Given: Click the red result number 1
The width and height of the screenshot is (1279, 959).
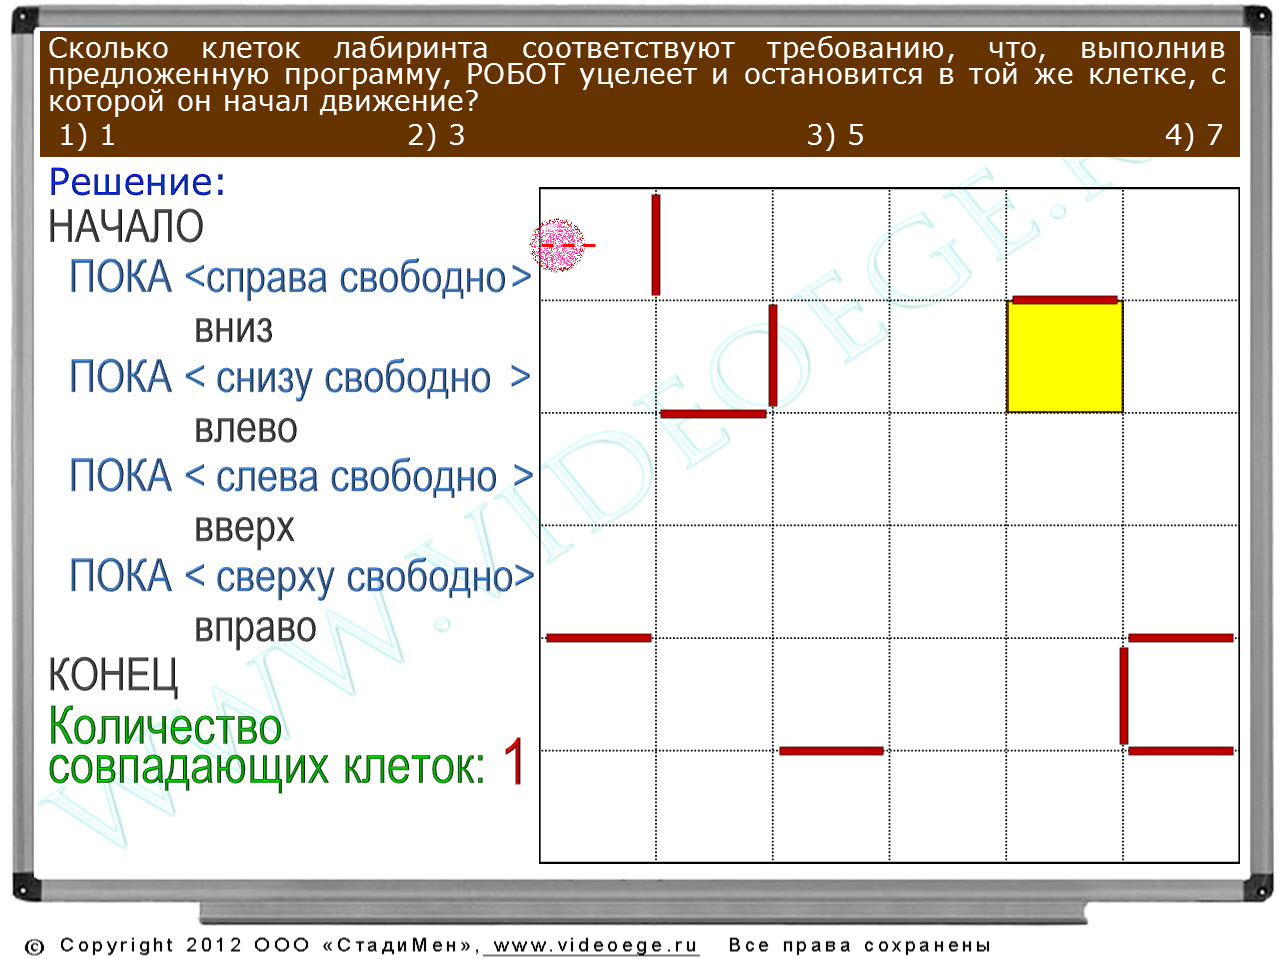Looking at the screenshot, I should point(514,762).
